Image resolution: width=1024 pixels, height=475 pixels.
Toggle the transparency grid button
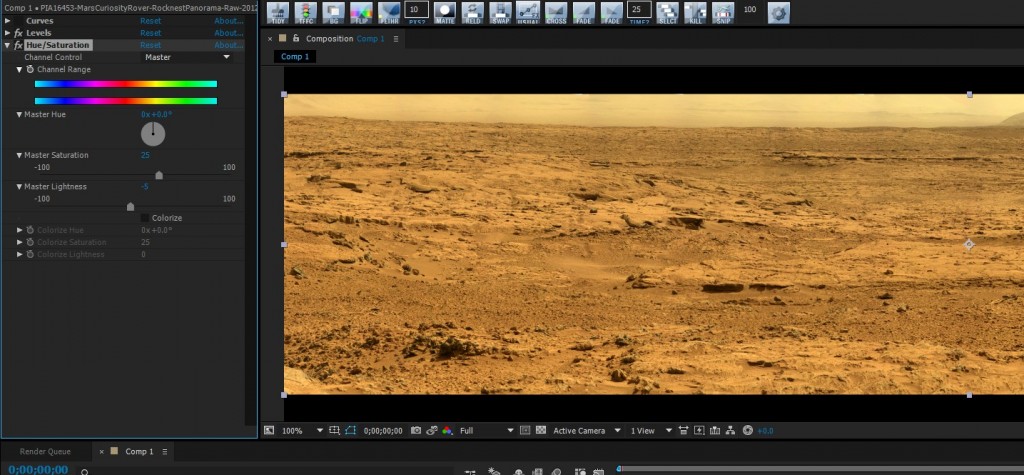pyautogui.click(x=541, y=430)
